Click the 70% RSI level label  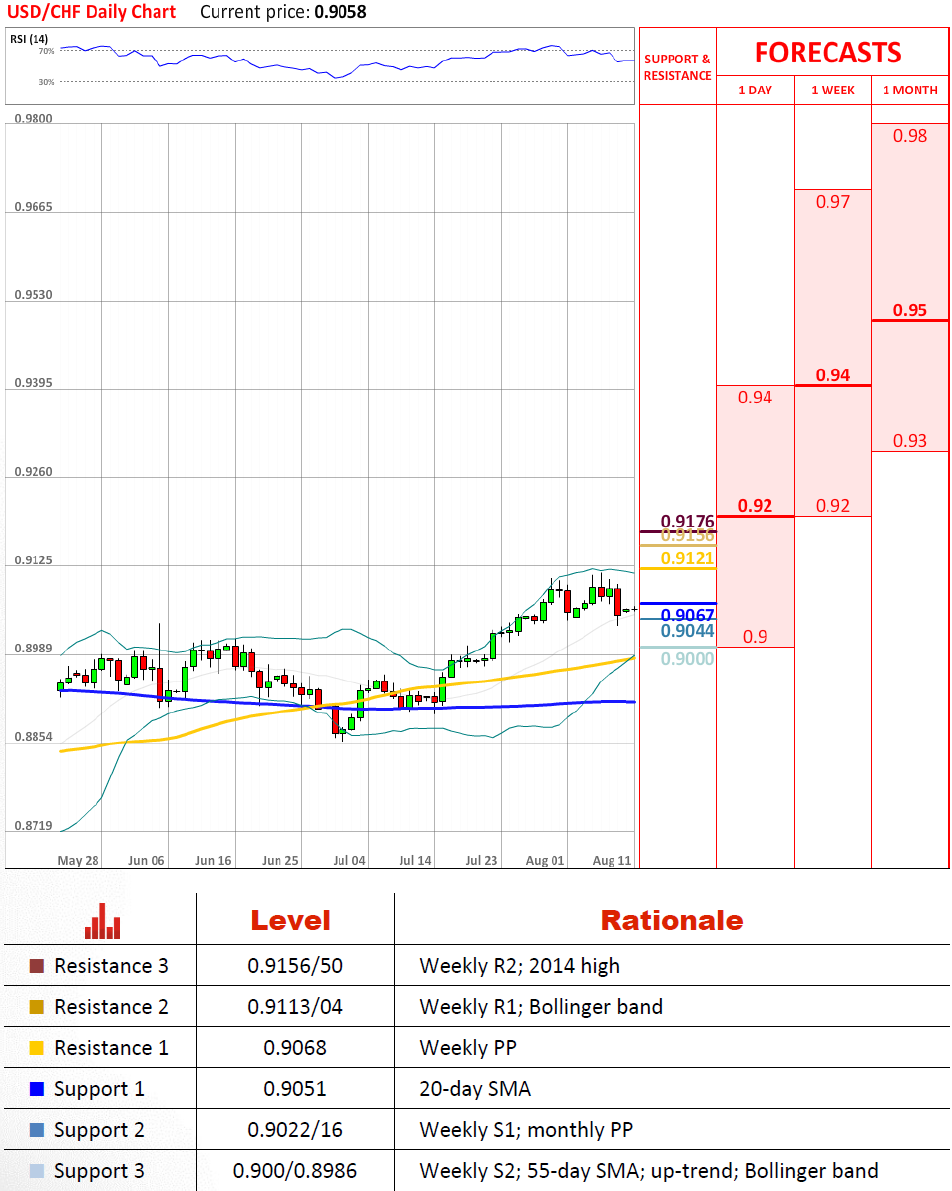(46, 51)
